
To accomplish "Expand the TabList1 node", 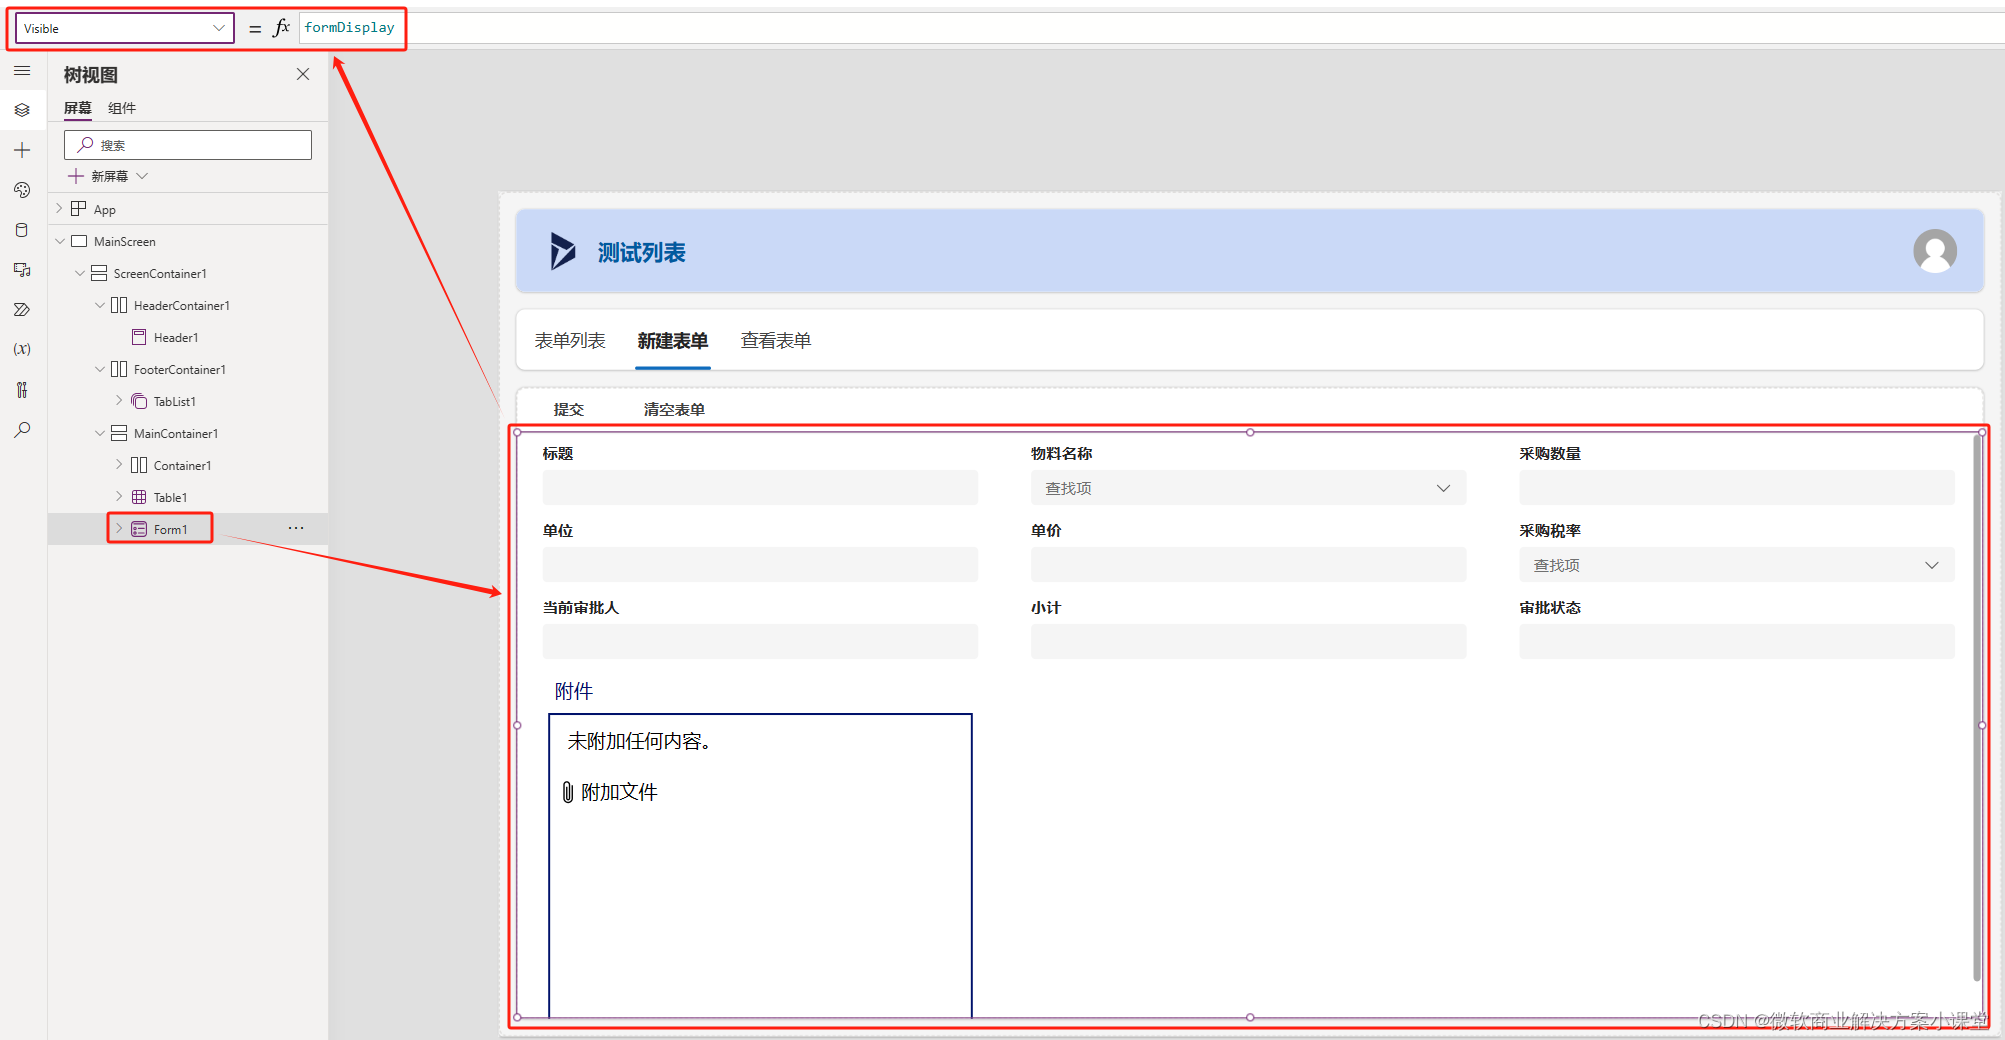I will 119,401.
